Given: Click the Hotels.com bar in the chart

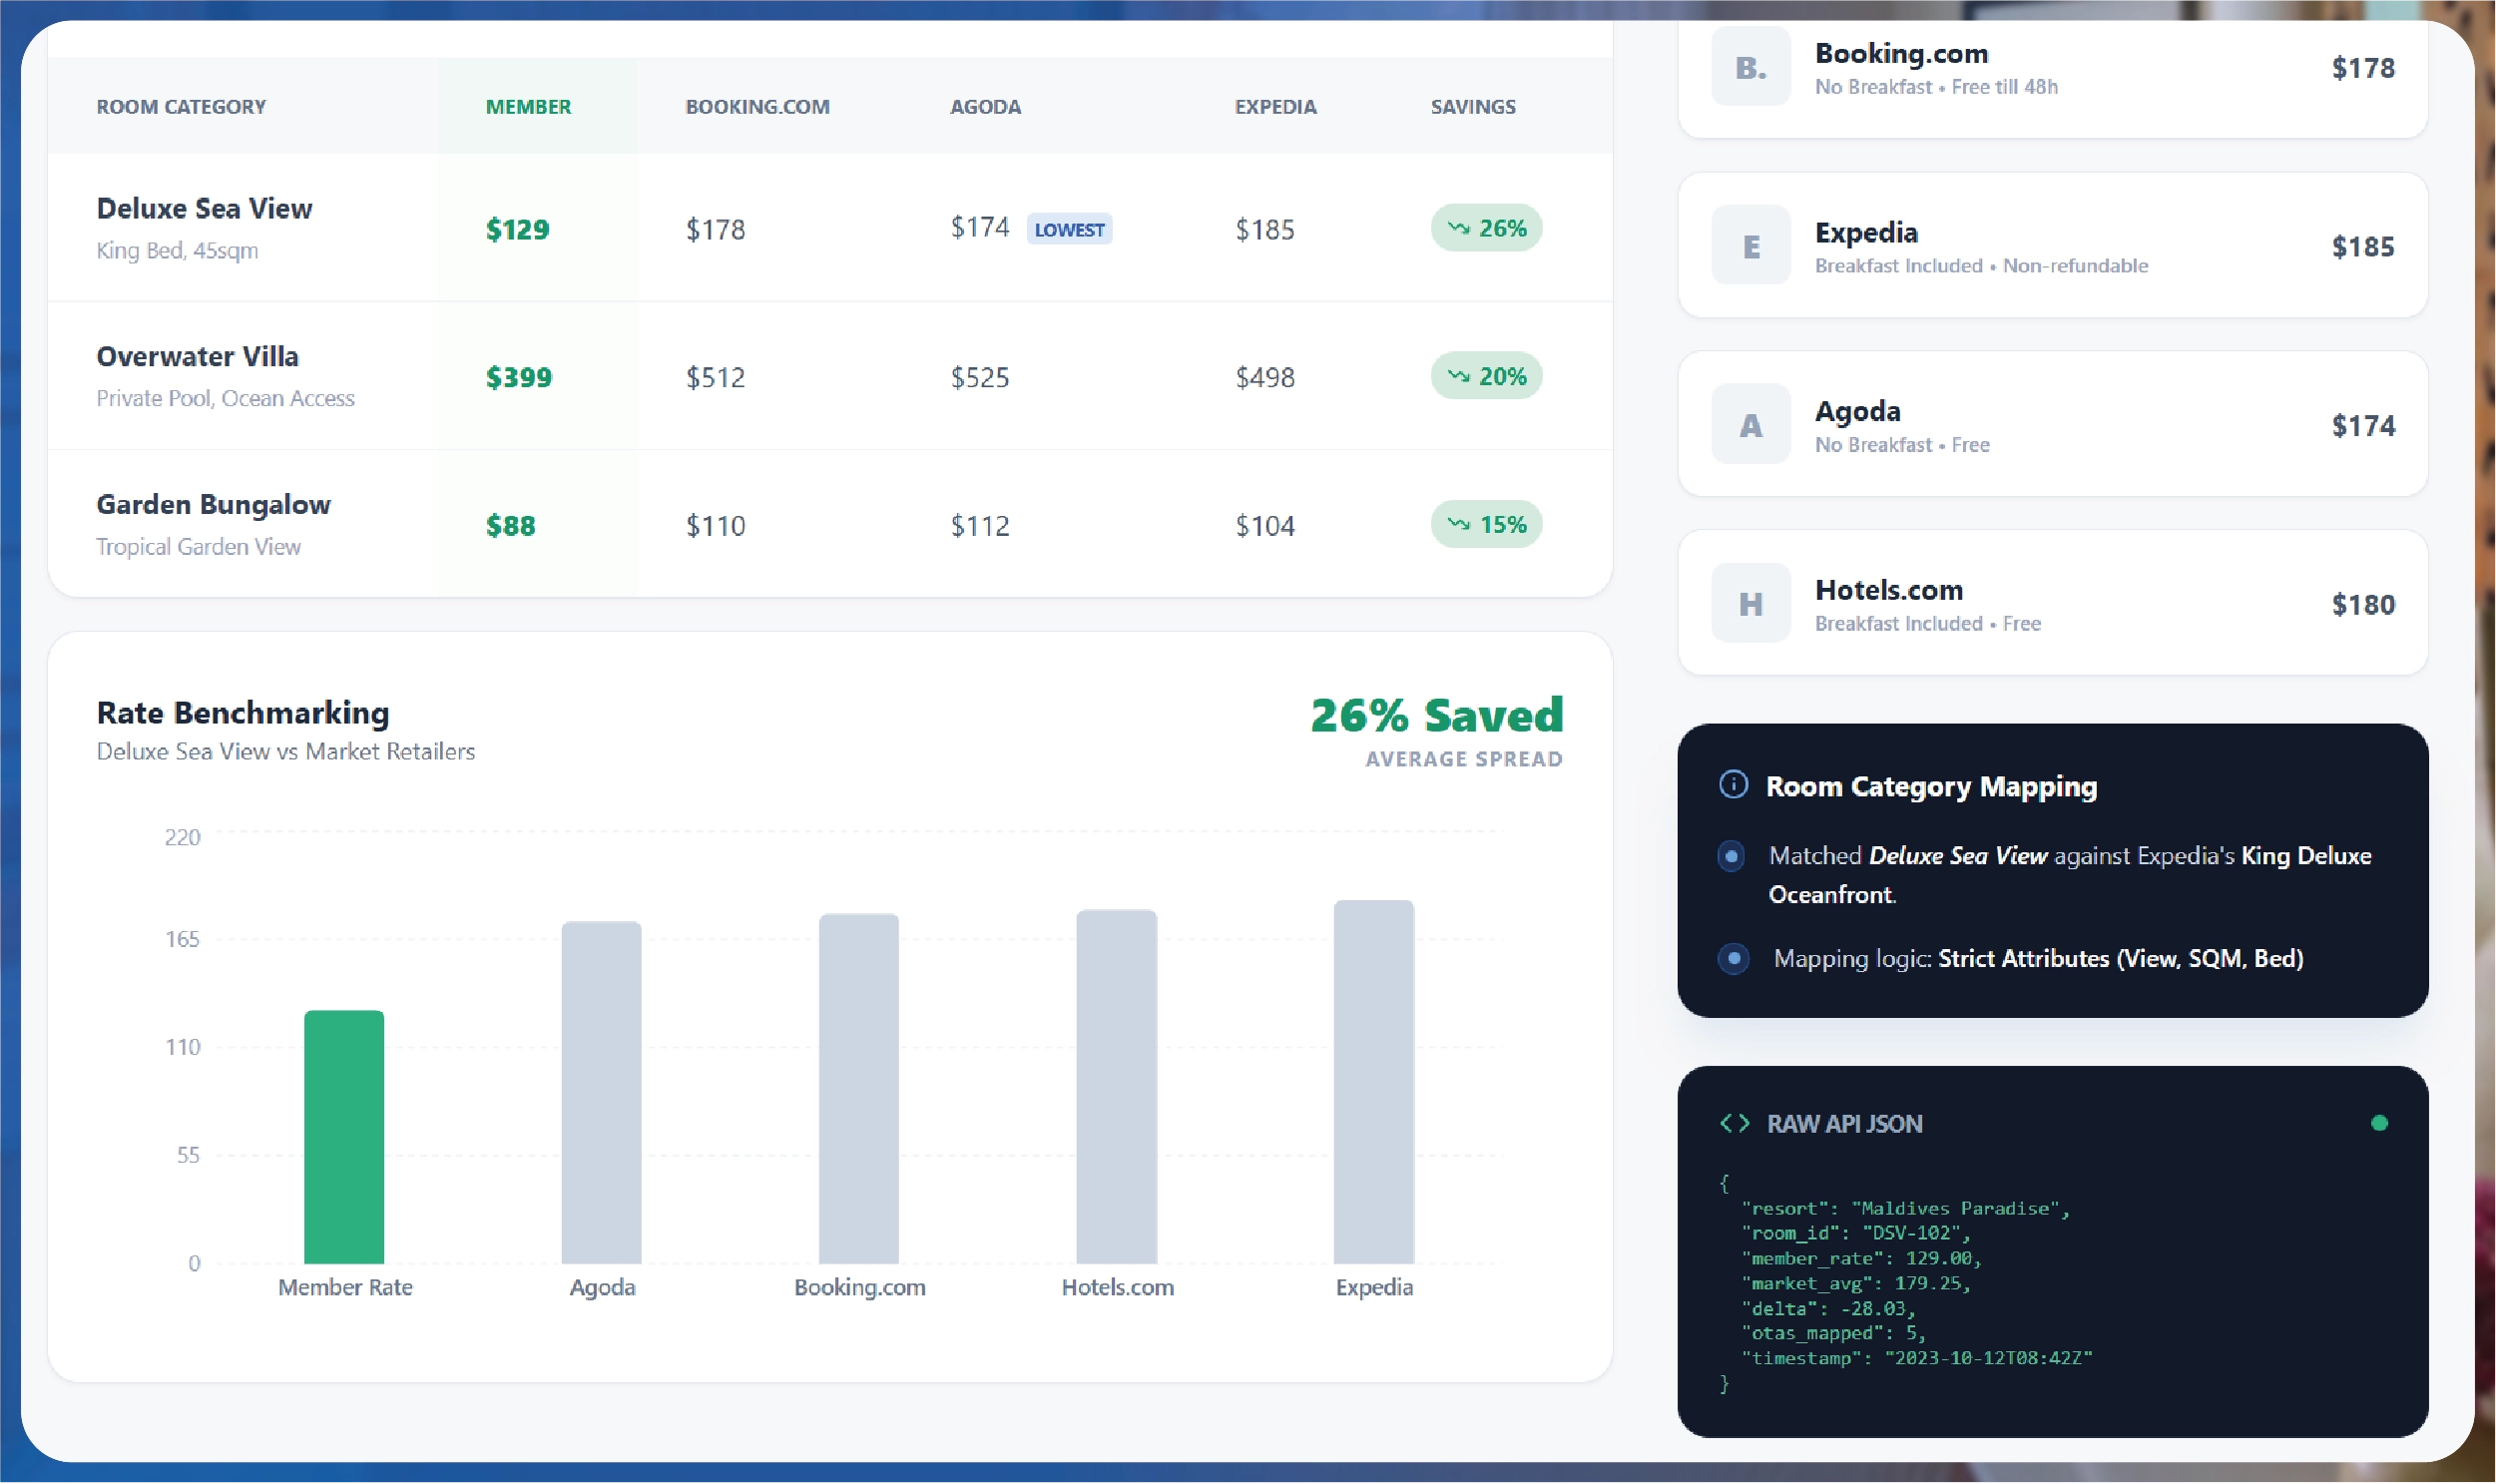Looking at the screenshot, I should tap(1116, 1087).
